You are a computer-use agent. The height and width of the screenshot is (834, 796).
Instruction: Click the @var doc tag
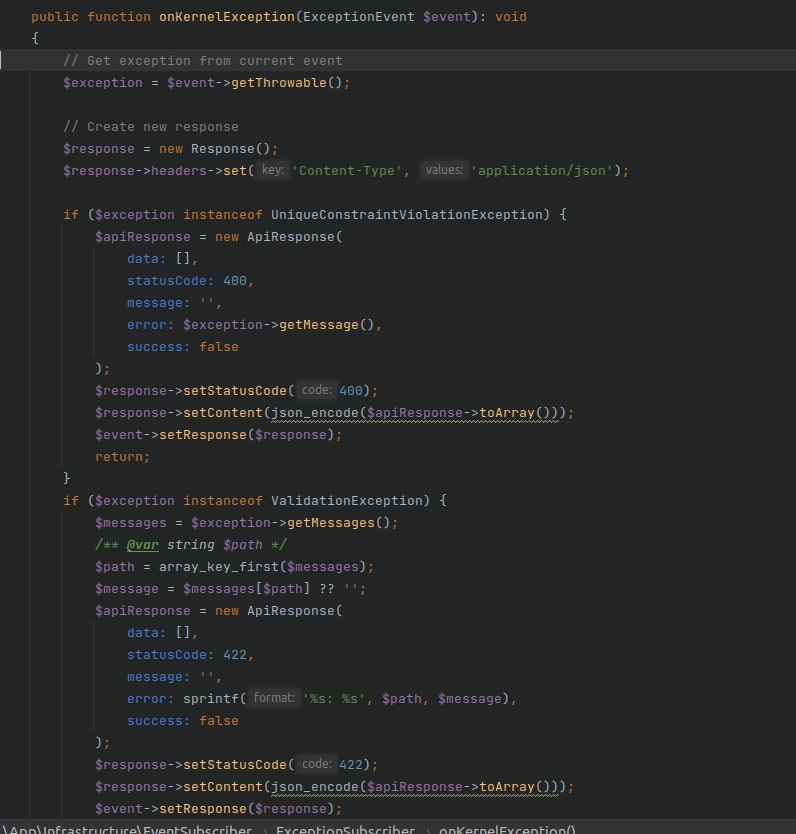[x=143, y=545]
